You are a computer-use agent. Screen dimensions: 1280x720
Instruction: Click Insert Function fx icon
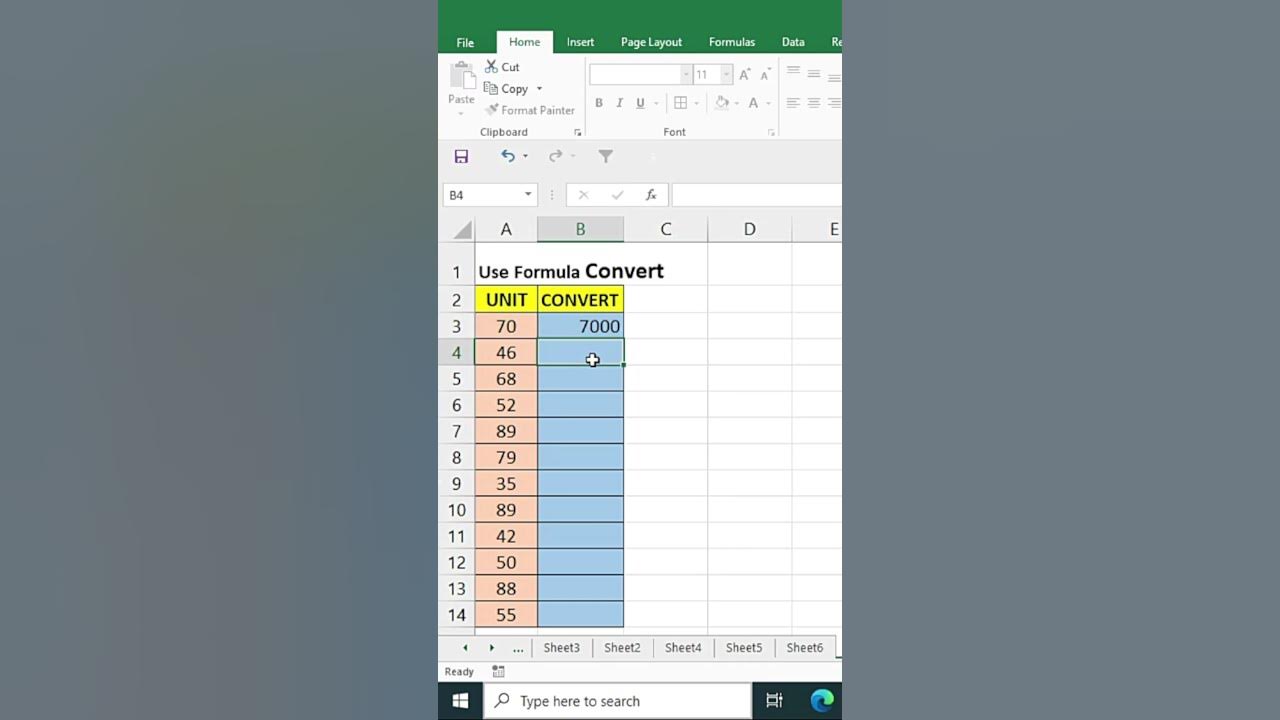[651, 195]
